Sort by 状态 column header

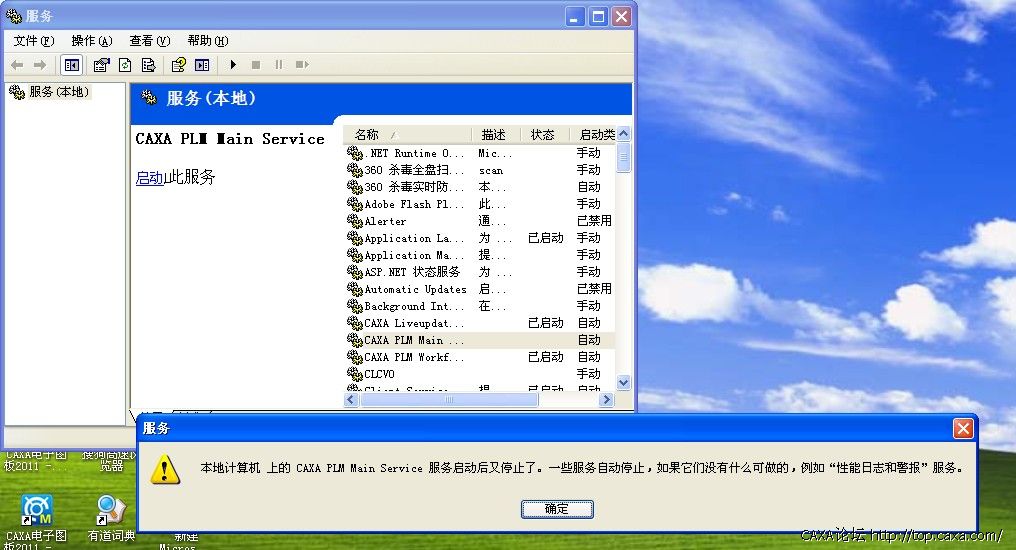[545, 135]
